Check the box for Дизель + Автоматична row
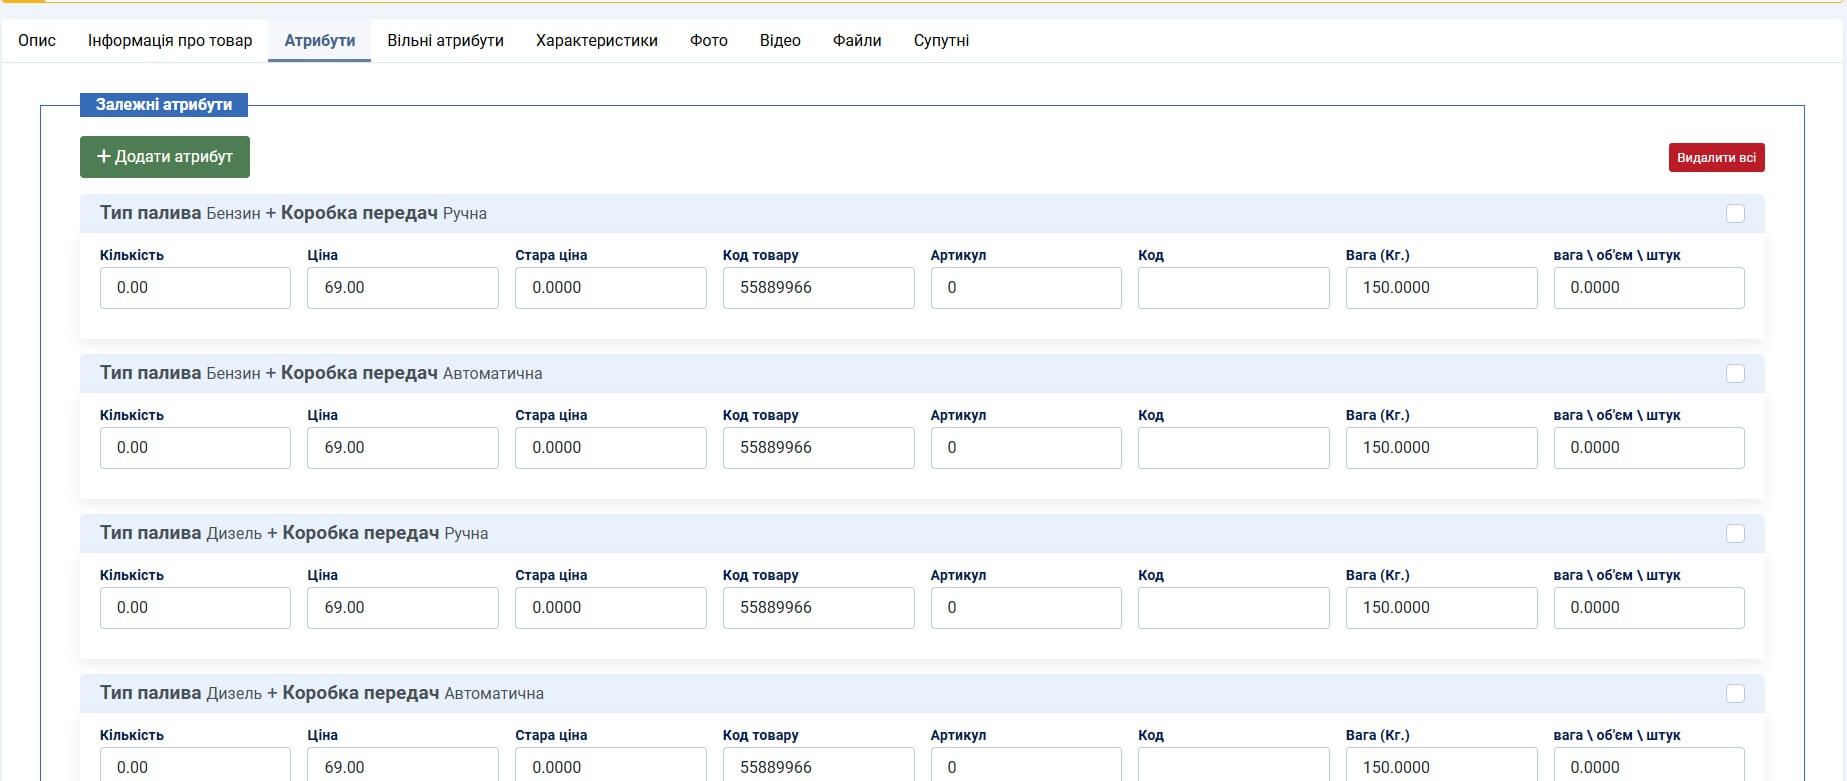This screenshot has height=781, width=1847. pyautogui.click(x=1735, y=694)
